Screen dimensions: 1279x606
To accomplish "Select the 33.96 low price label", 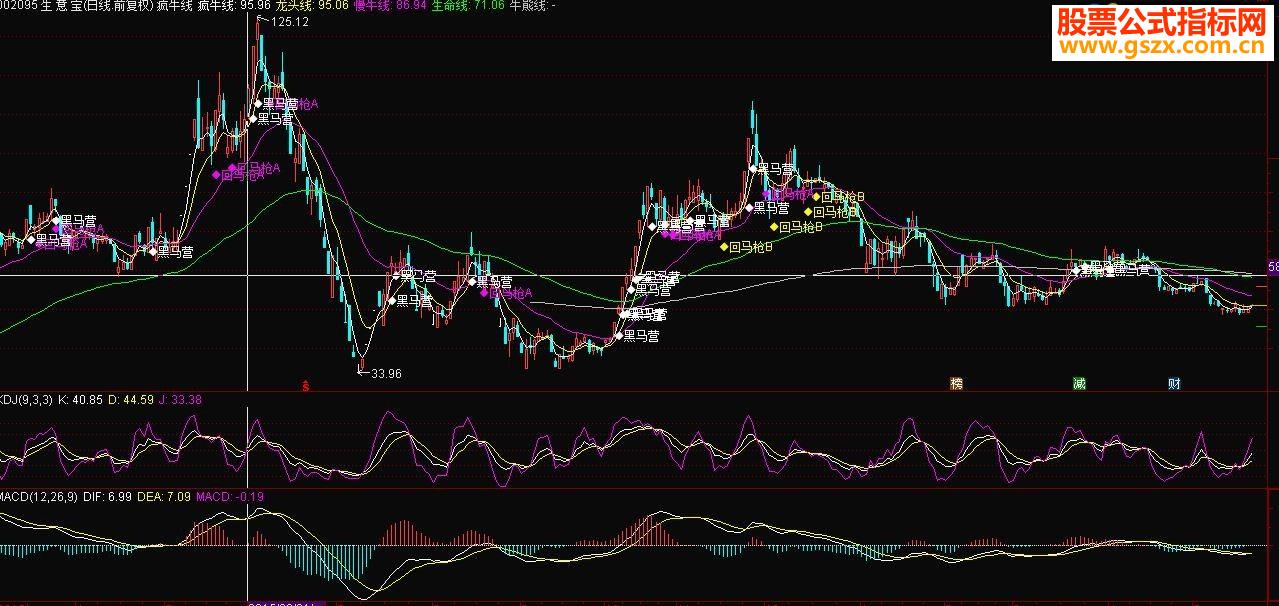I will pyautogui.click(x=385, y=374).
